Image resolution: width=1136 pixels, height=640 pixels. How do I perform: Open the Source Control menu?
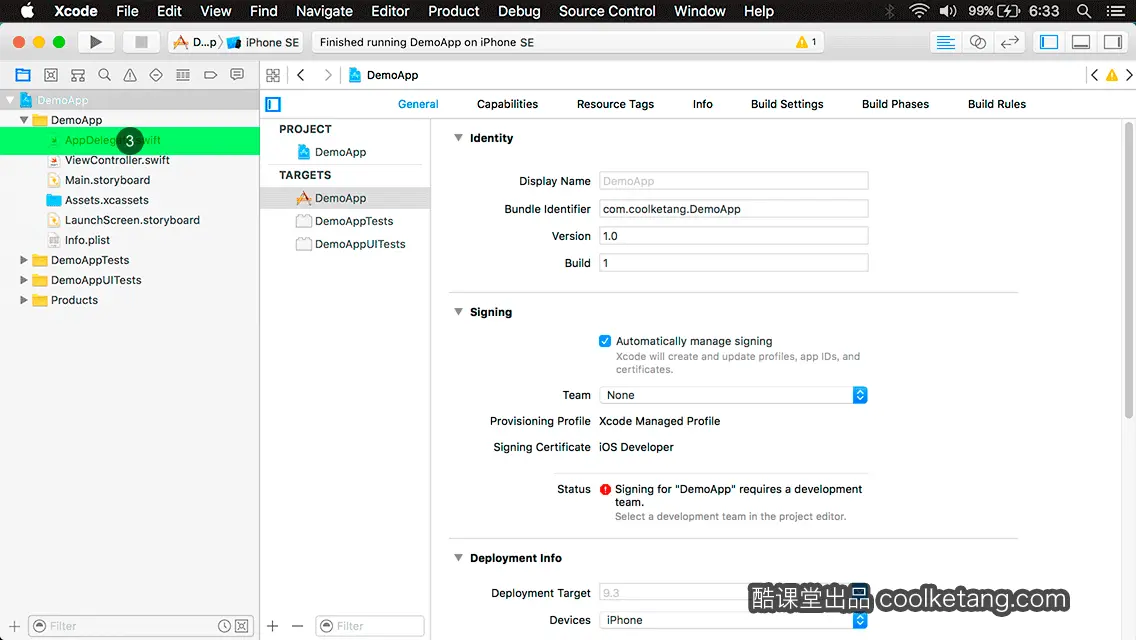(x=607, y=11)
